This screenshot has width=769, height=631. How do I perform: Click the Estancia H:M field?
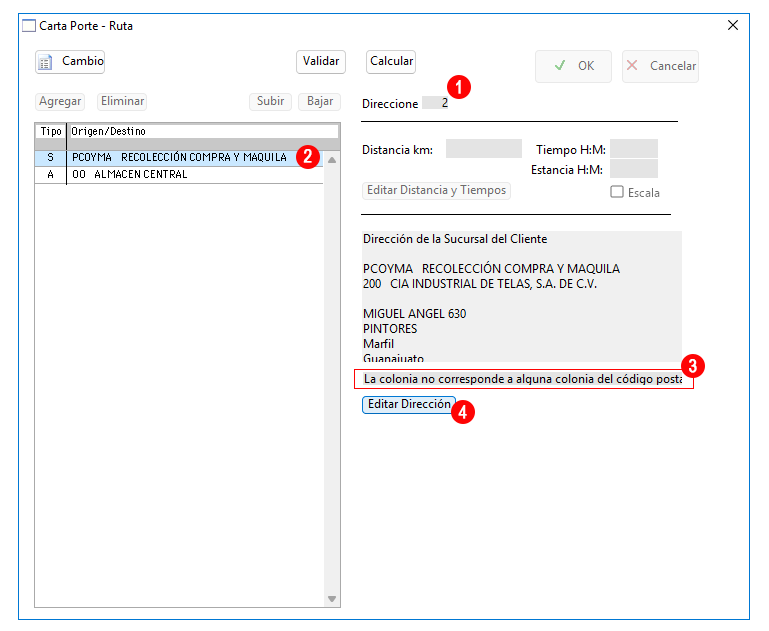(x=634, y=169)
